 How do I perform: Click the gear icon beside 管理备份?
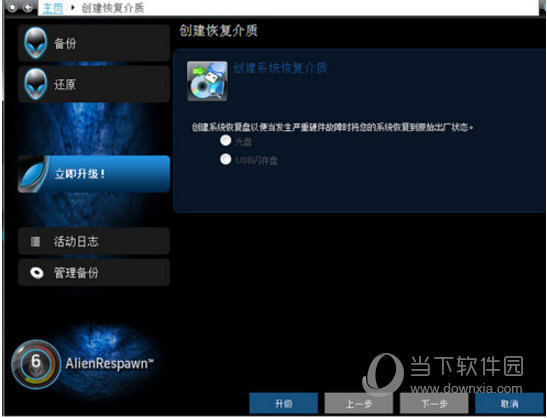tap(36, 273)
